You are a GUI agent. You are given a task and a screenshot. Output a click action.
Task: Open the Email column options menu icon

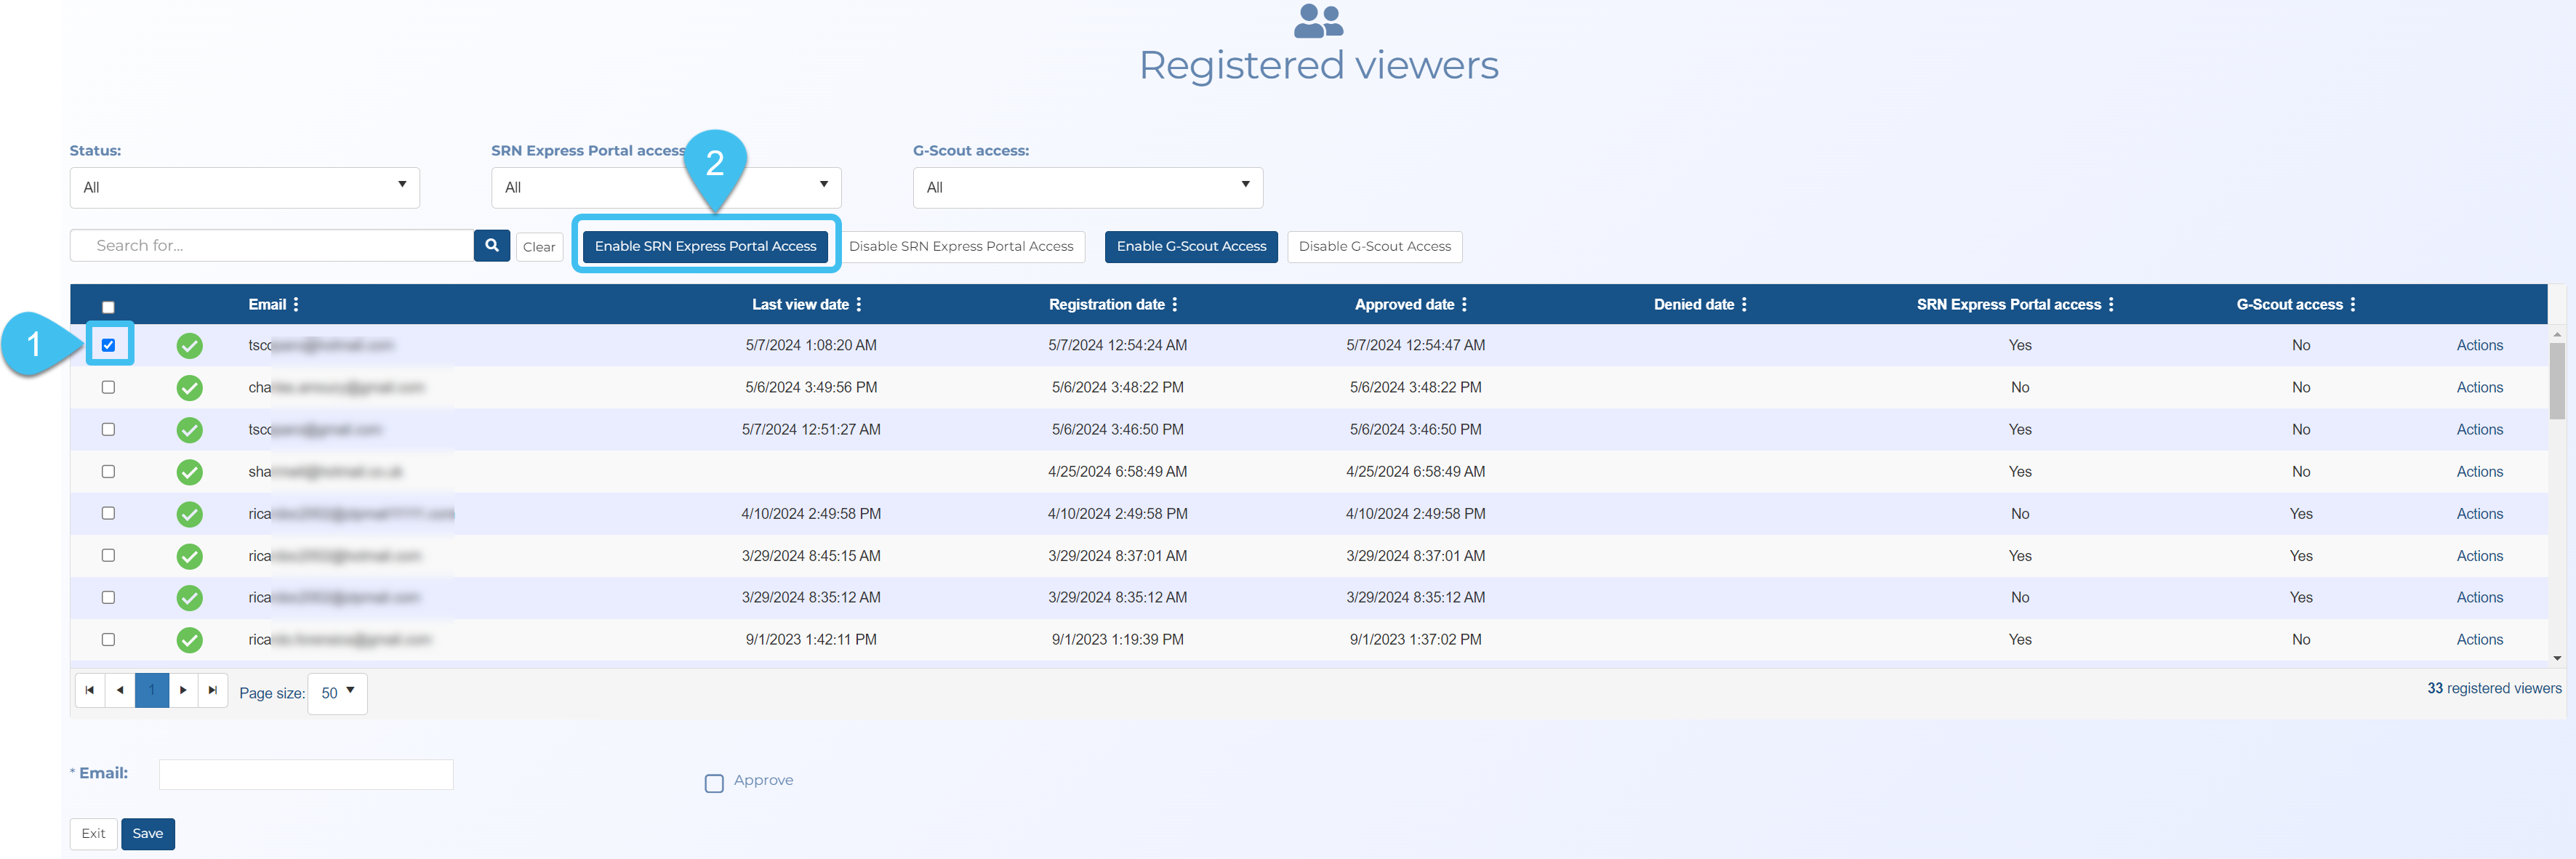[x=296, y=304]
